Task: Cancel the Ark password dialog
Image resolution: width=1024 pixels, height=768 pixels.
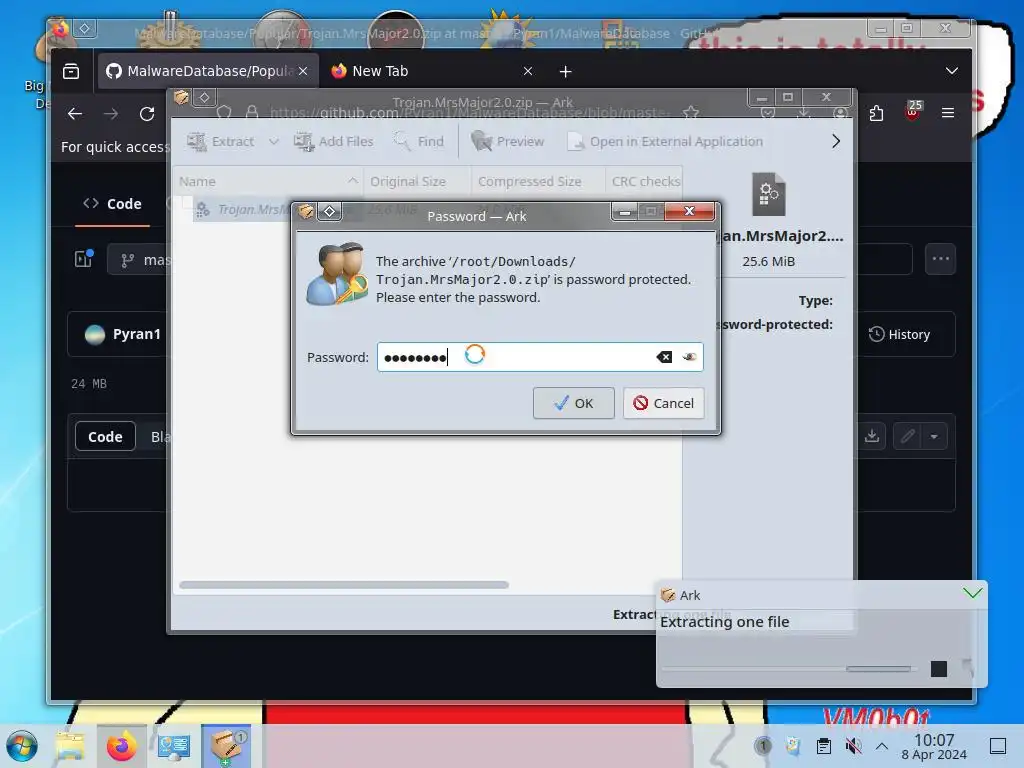Action: point(663,403)
